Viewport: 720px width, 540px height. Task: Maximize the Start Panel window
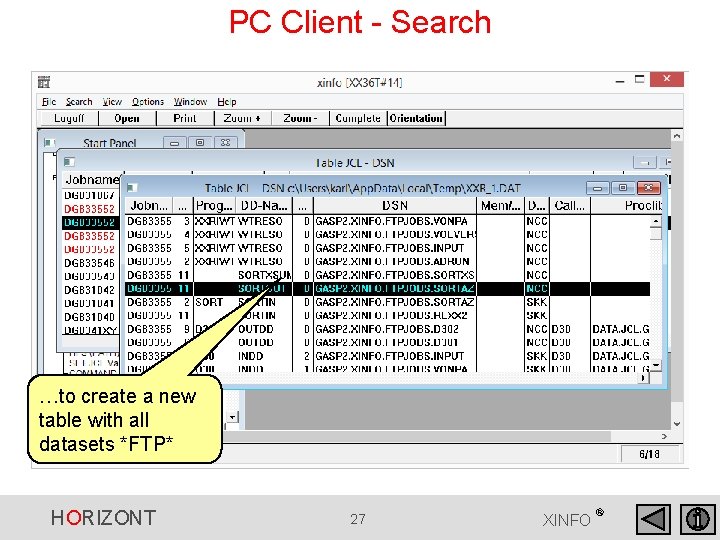point(200,143)
